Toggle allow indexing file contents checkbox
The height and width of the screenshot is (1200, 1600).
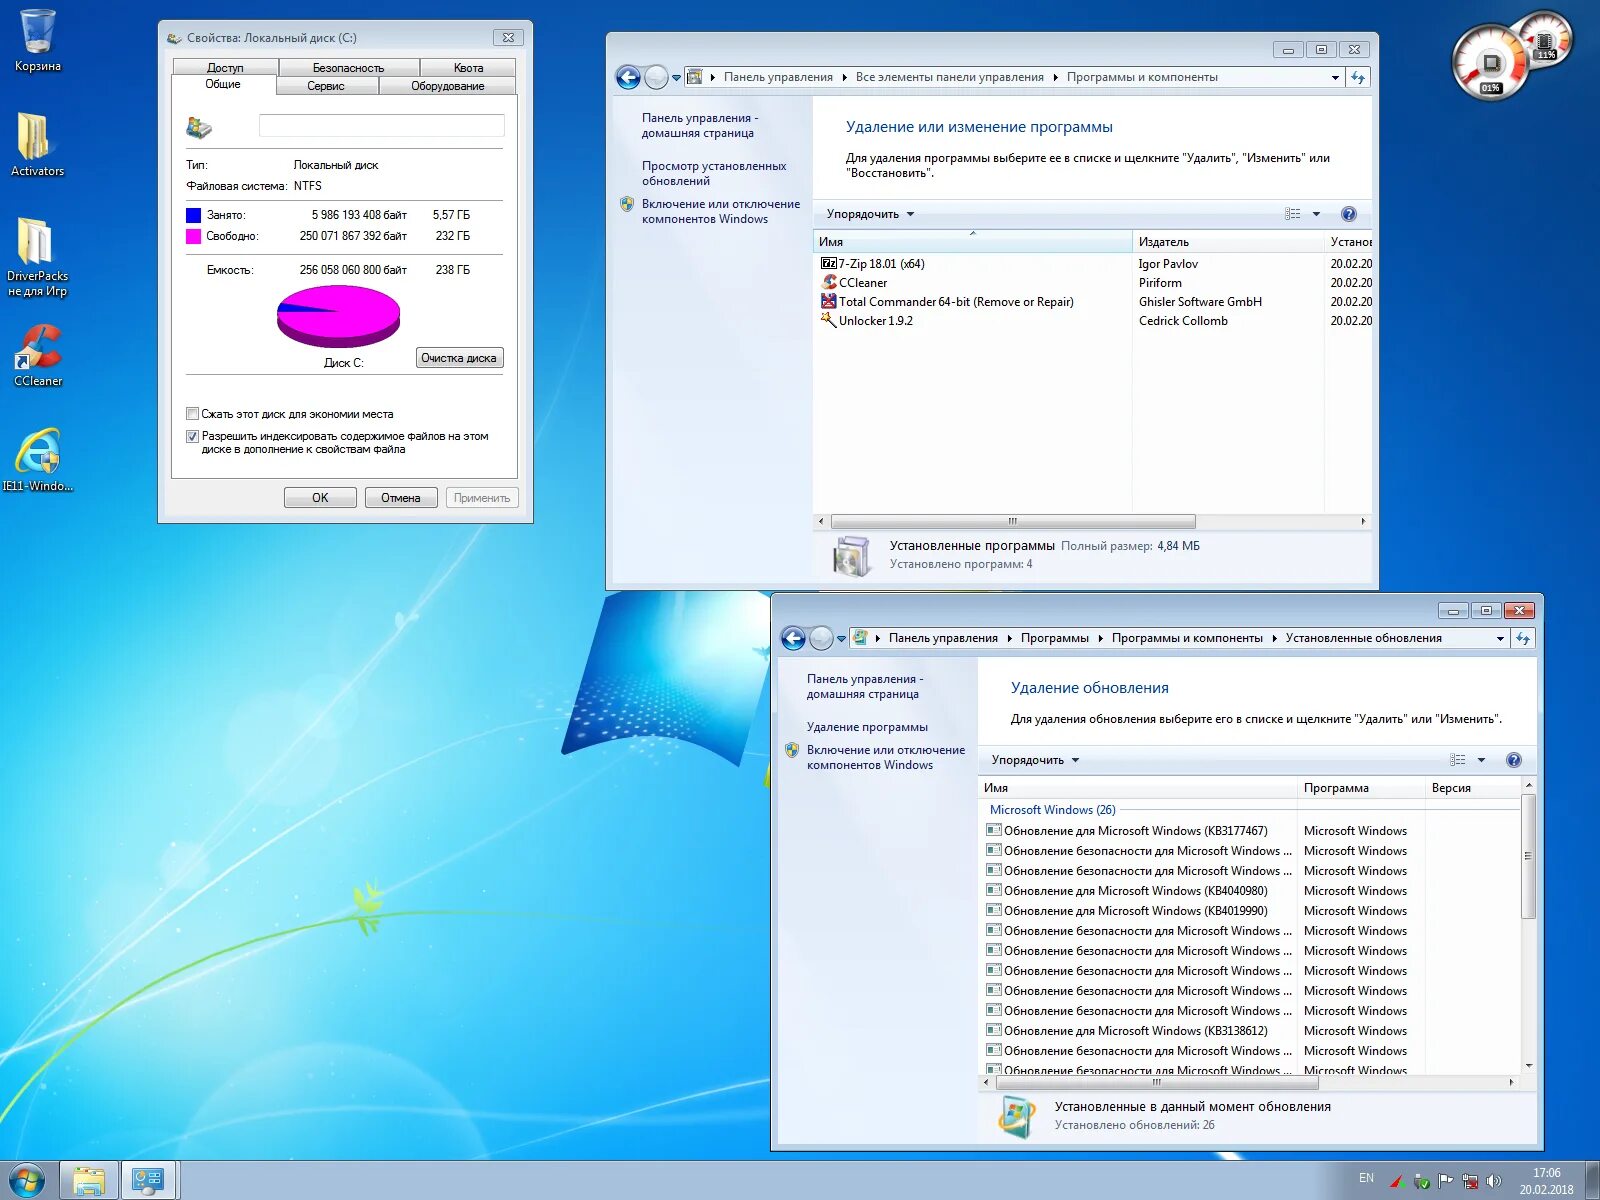pos(192,436)
